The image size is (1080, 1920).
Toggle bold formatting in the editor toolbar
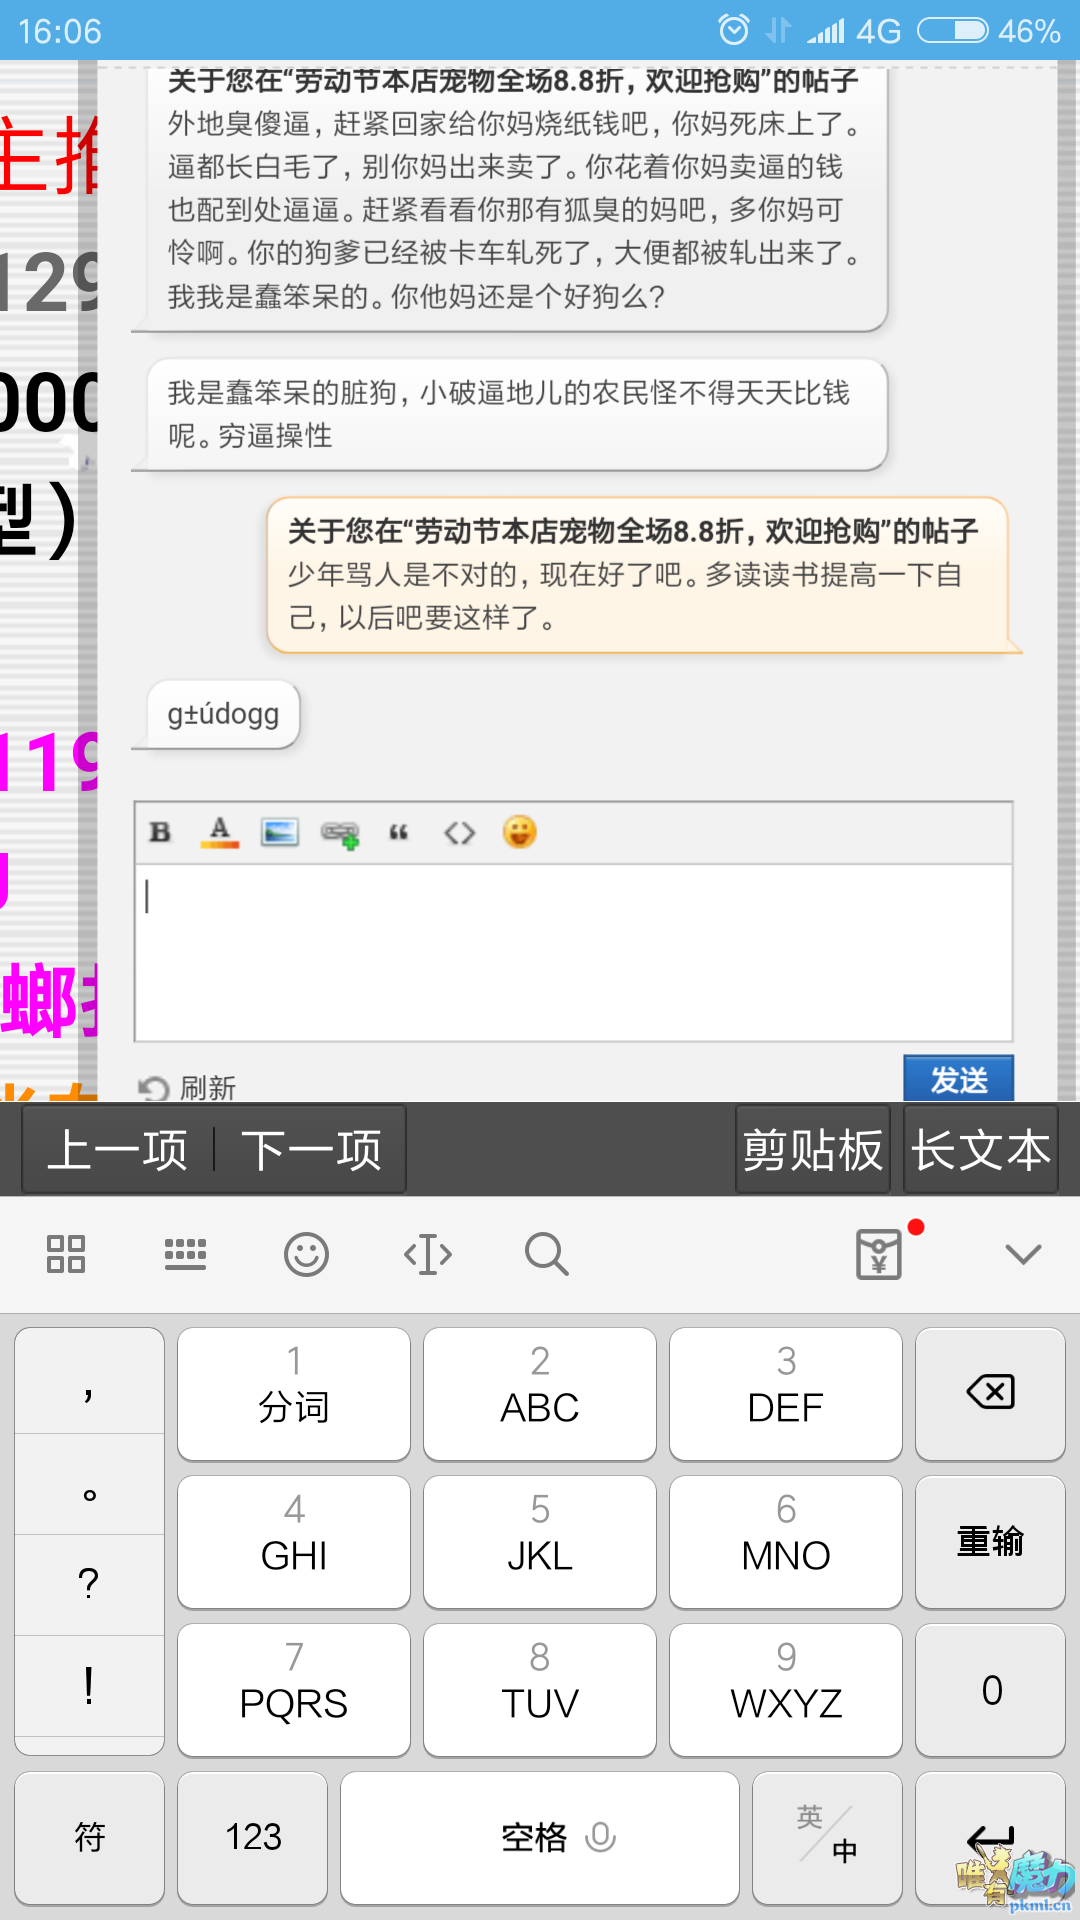(160, 832)
